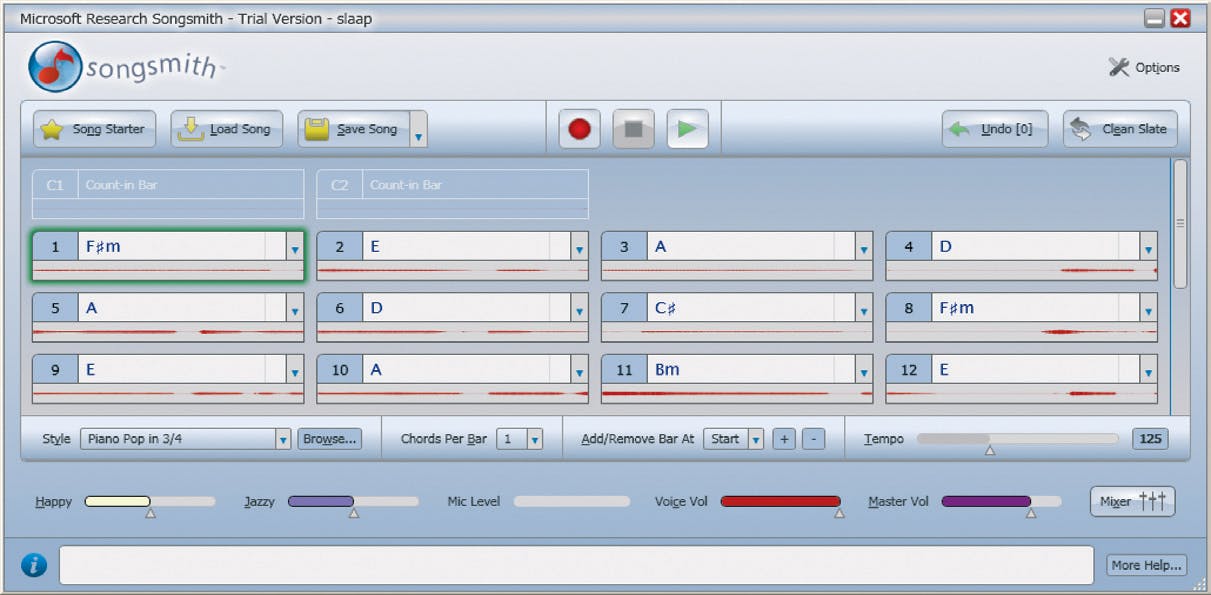
Task: Close the Songsmith window
Action: tap(1180, 18)
